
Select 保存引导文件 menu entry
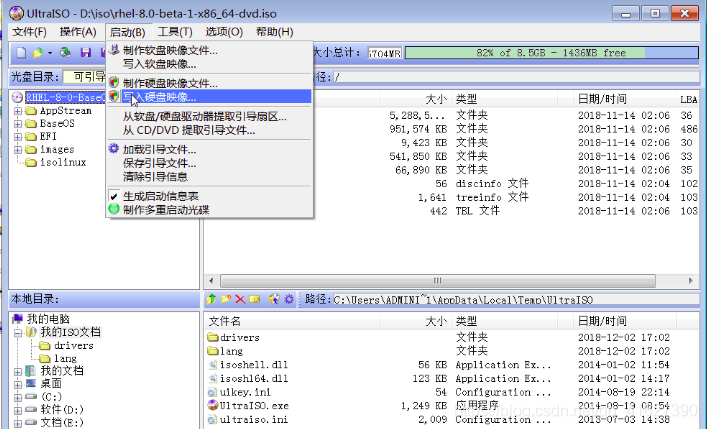(x=210, y=163)
